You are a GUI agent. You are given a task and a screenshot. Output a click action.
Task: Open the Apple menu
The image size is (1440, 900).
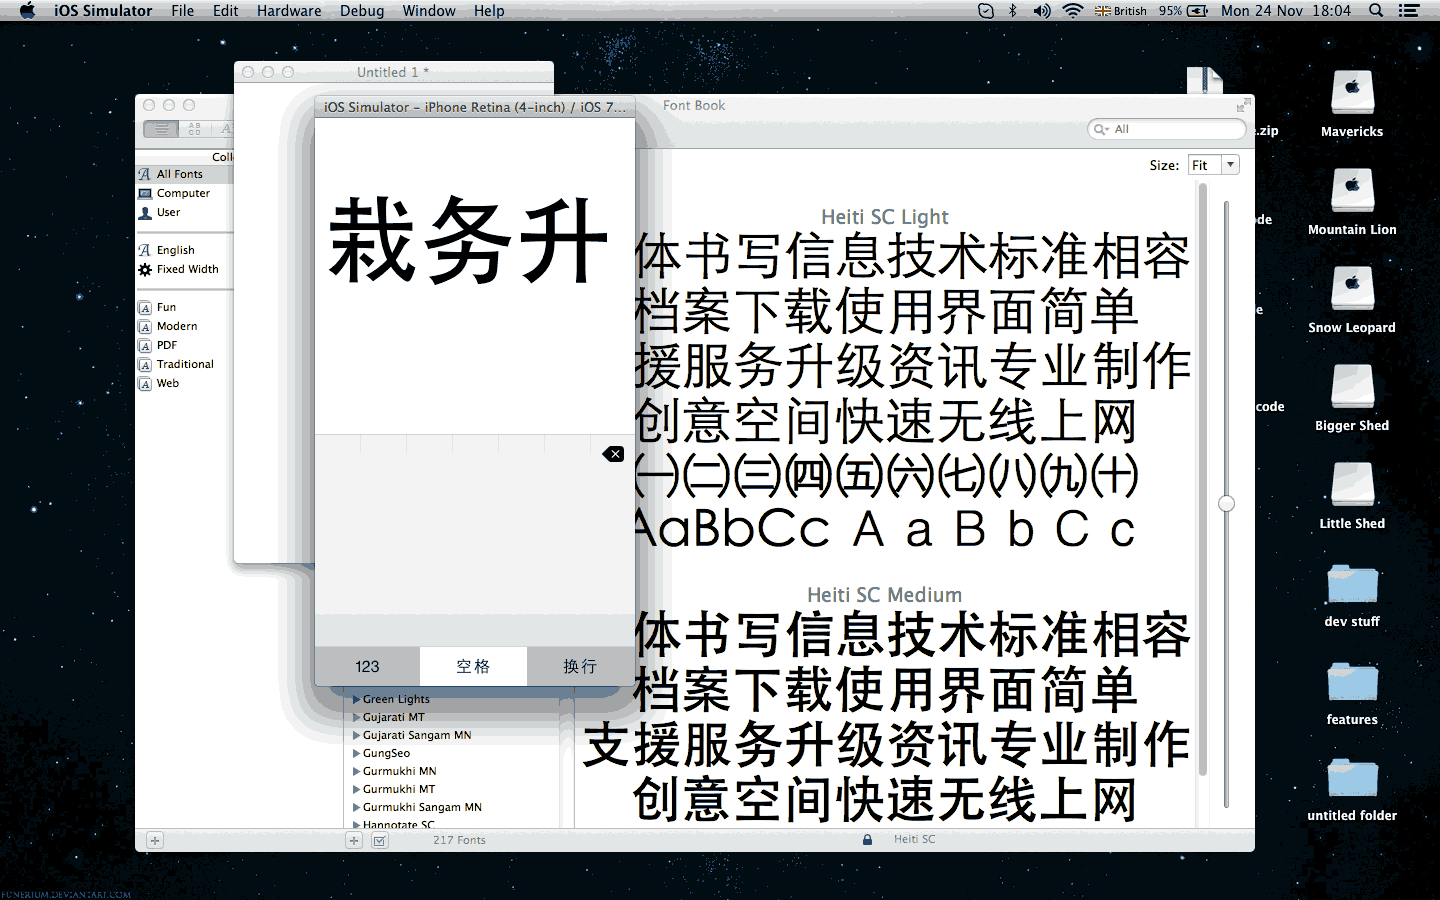coord(27,11)
